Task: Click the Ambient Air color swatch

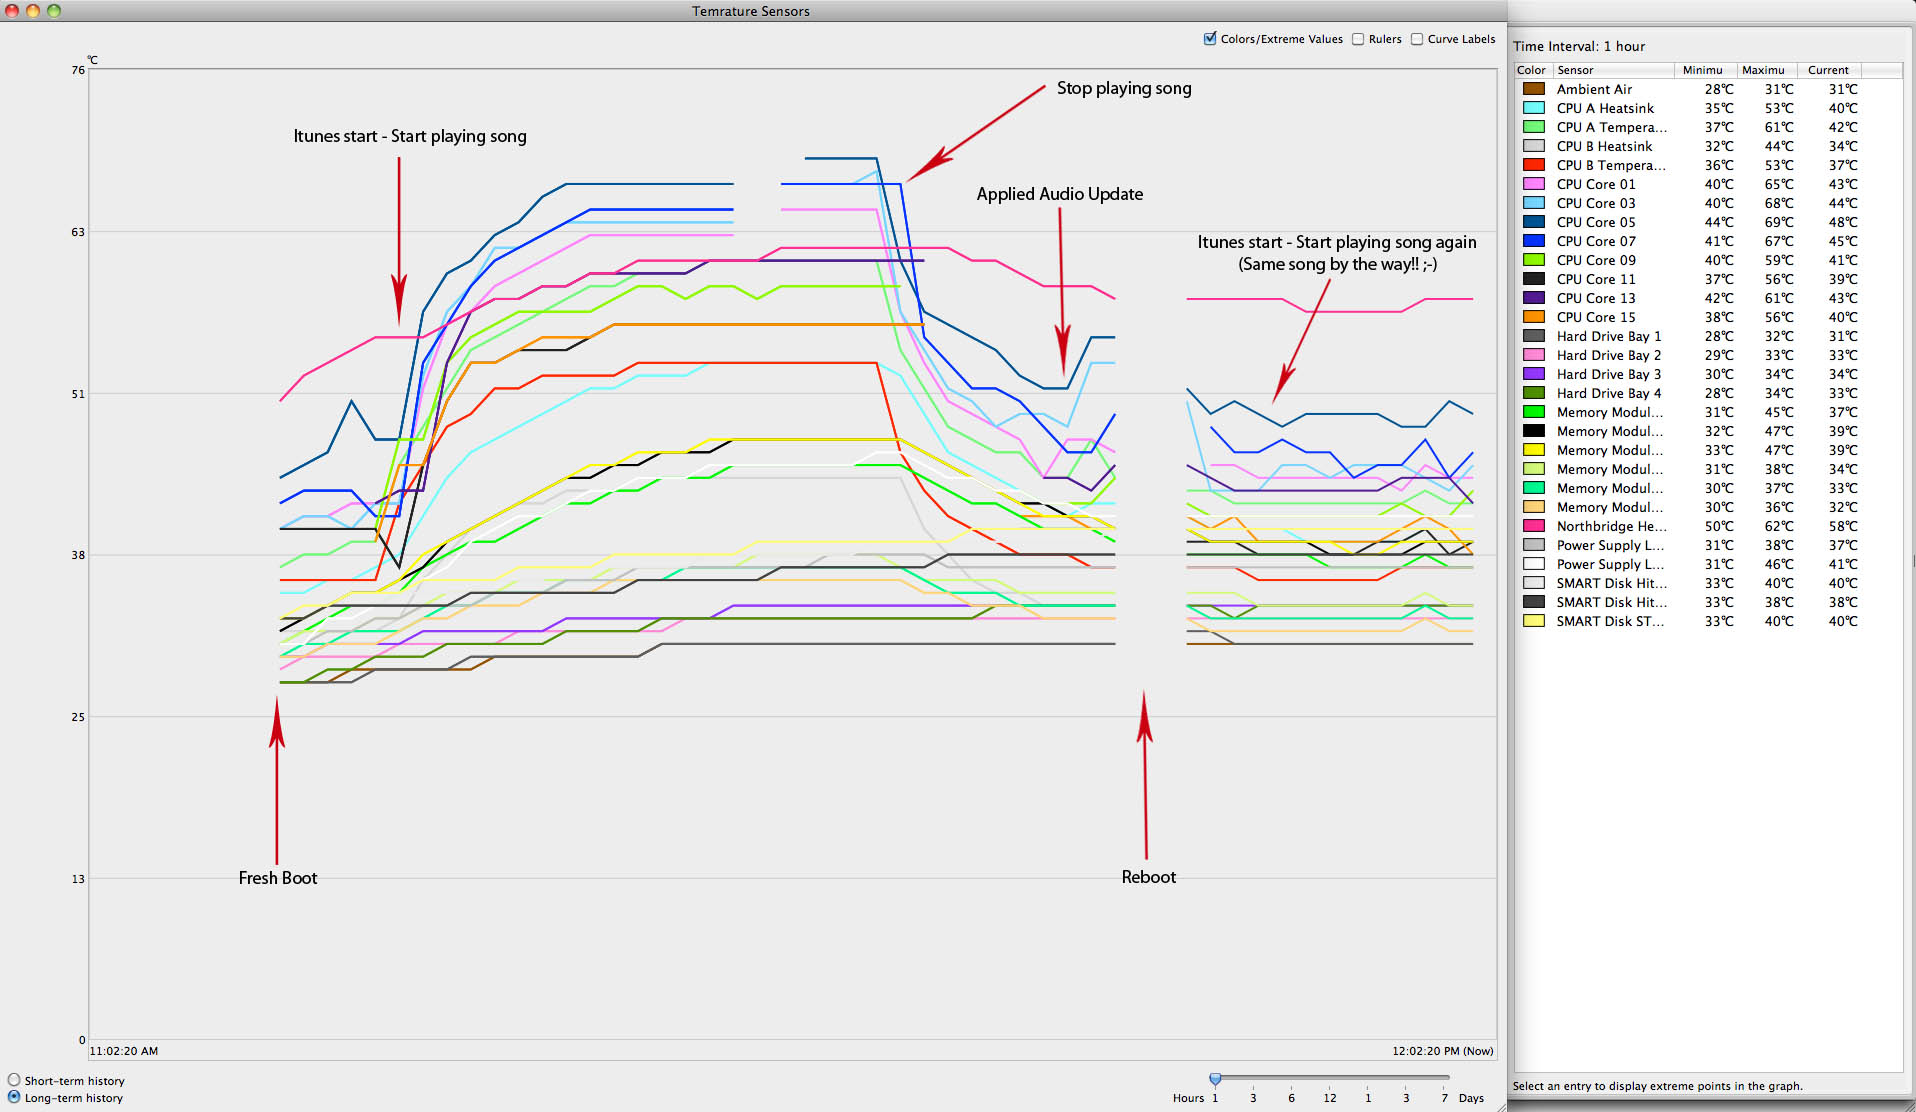Action: pos(1533,89)
